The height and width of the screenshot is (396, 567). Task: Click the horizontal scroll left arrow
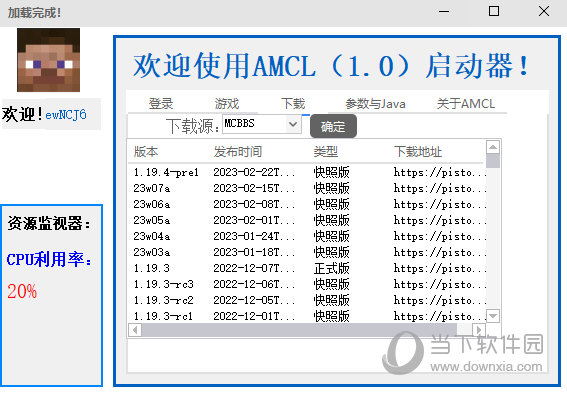point(135,330)
